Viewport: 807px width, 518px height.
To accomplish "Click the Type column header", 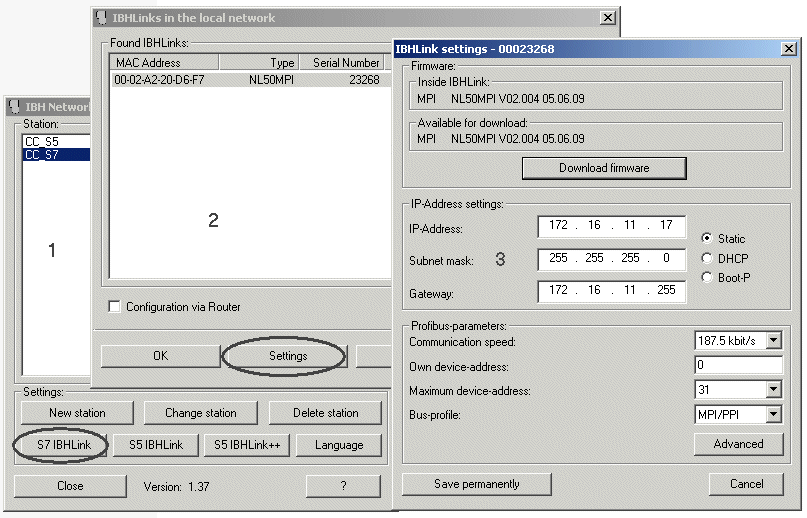I will [x=259, y=63].
